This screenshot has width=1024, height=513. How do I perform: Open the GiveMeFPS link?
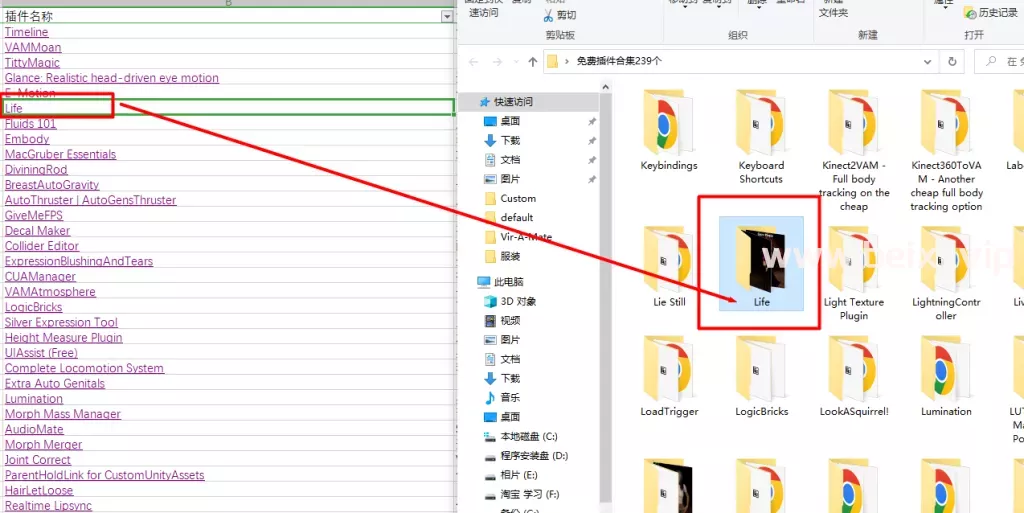(34, 215)
